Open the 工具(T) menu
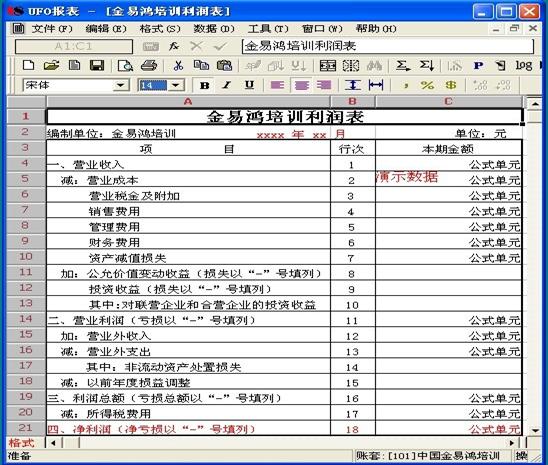The width and height of the screenshot is (548, 465). tap(268, 29)
